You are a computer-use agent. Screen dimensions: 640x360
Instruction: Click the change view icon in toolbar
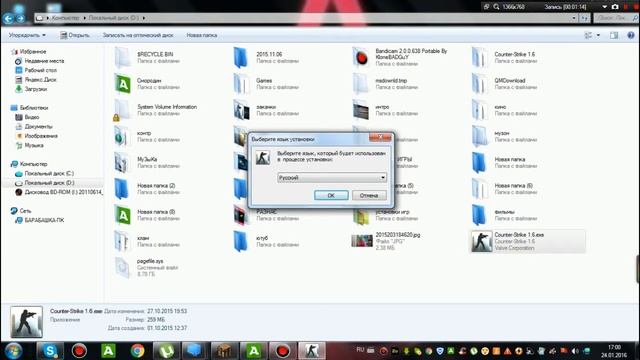pyautogui.click(x=588, y=36)
